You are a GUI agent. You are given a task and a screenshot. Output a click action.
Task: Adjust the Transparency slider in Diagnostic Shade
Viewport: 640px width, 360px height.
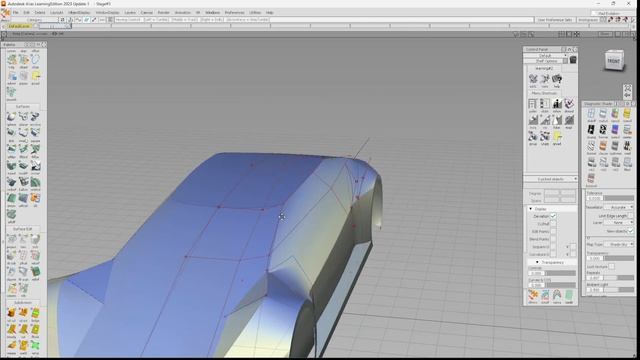tap(619, 258)
